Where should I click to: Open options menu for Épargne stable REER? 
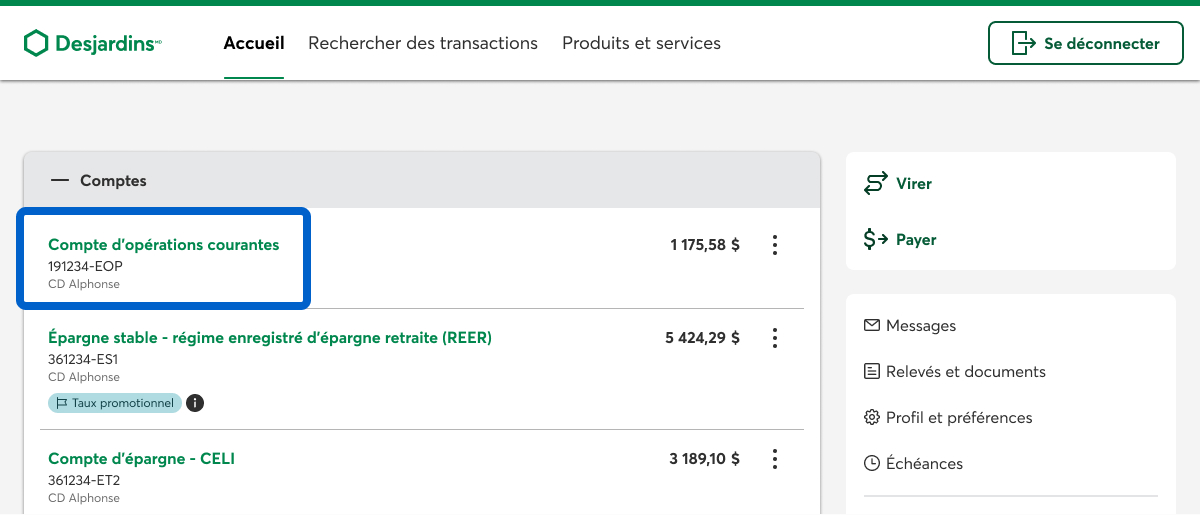point(774,338)
